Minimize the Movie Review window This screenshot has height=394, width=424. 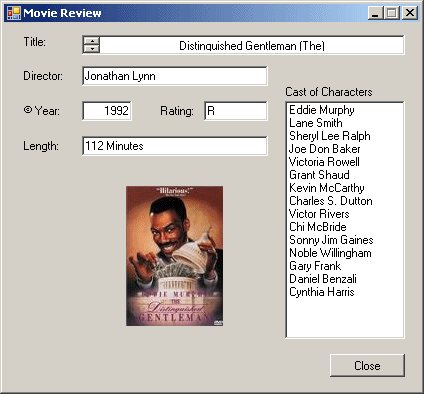(x=376, y=13)
